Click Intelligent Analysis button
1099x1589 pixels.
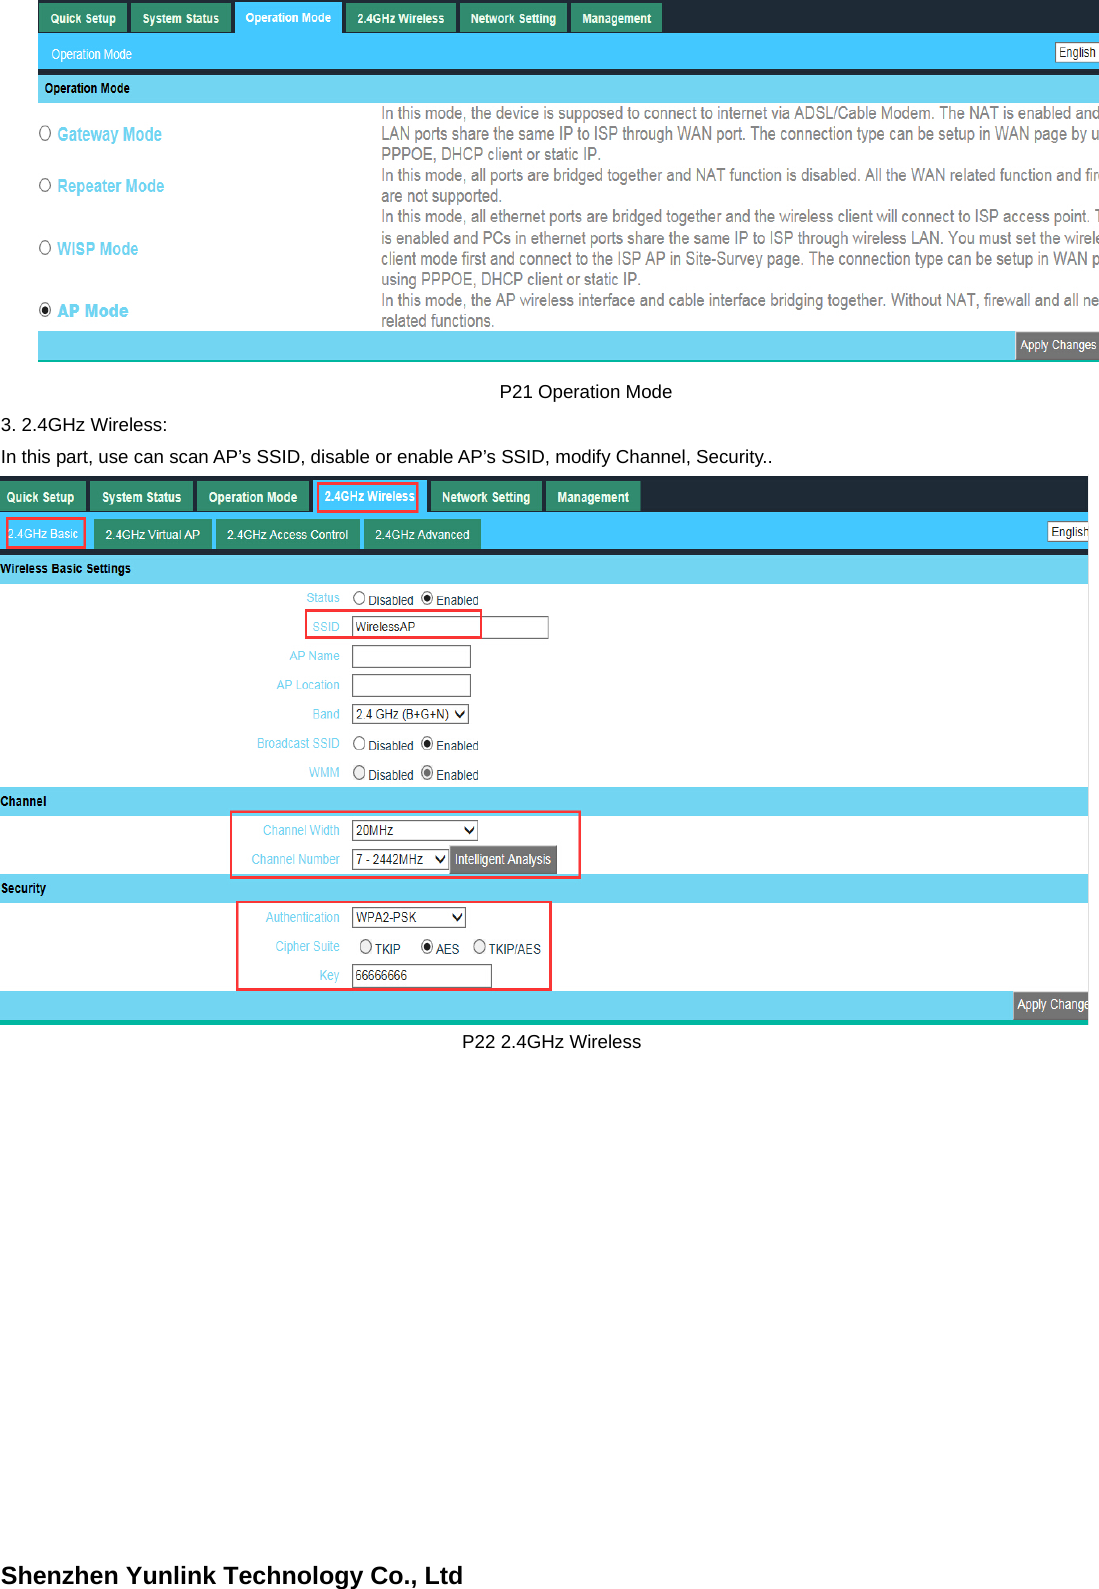pyautogui.click(x=503, y=859)
